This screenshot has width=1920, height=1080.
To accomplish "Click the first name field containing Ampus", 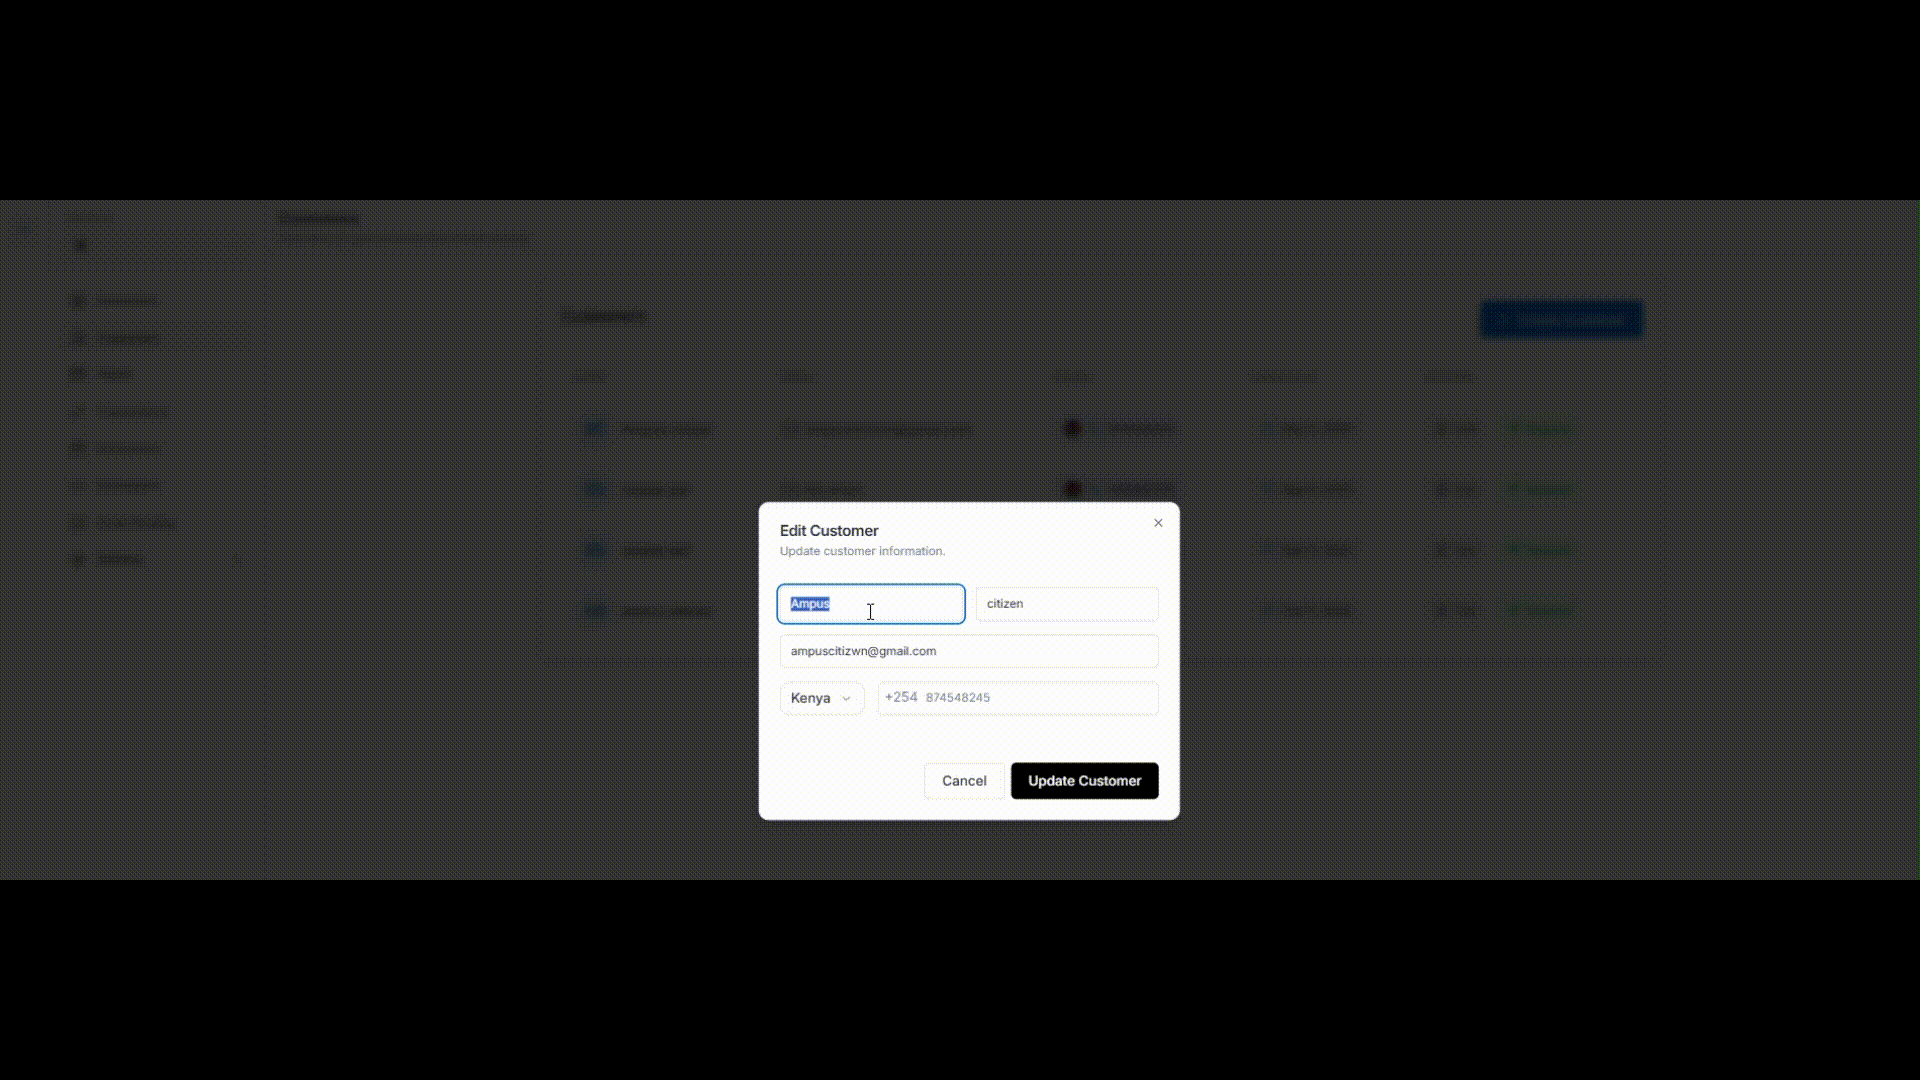I will point(871,604).
